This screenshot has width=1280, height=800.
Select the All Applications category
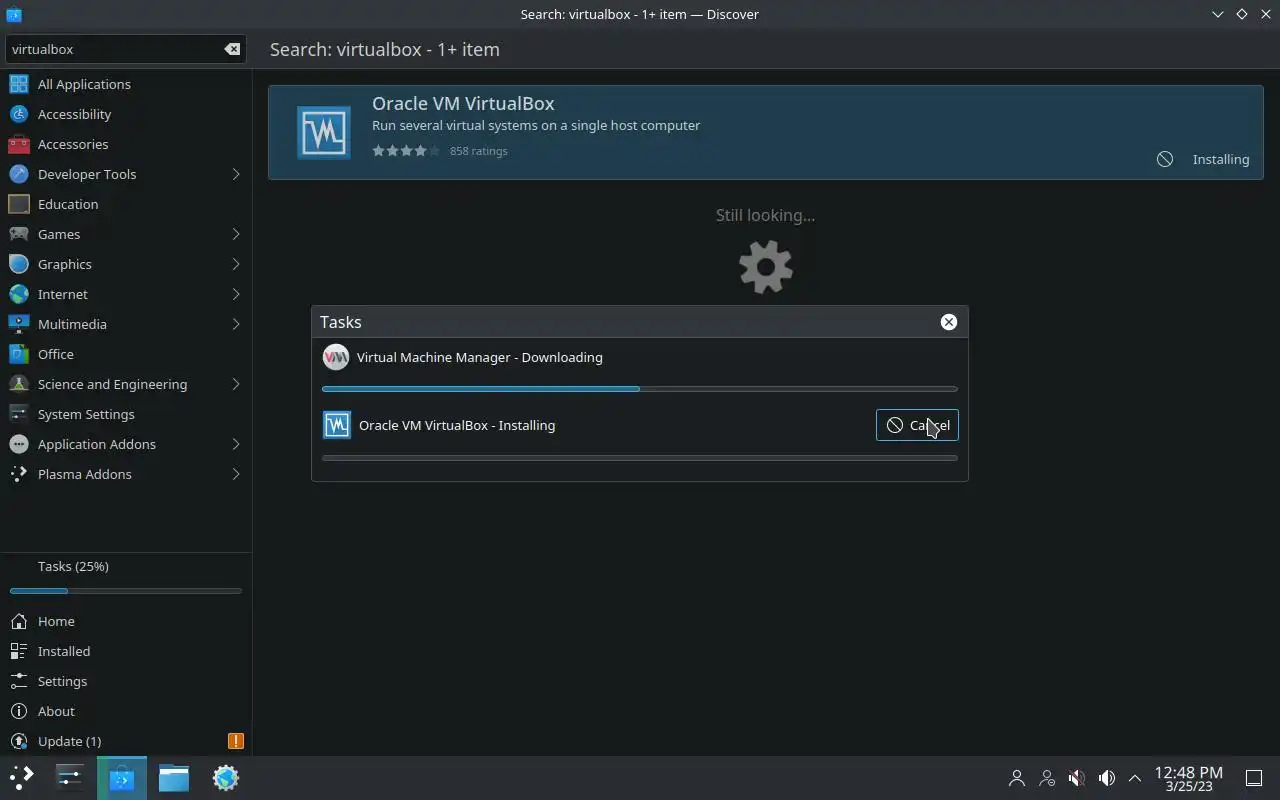point(126,84)
